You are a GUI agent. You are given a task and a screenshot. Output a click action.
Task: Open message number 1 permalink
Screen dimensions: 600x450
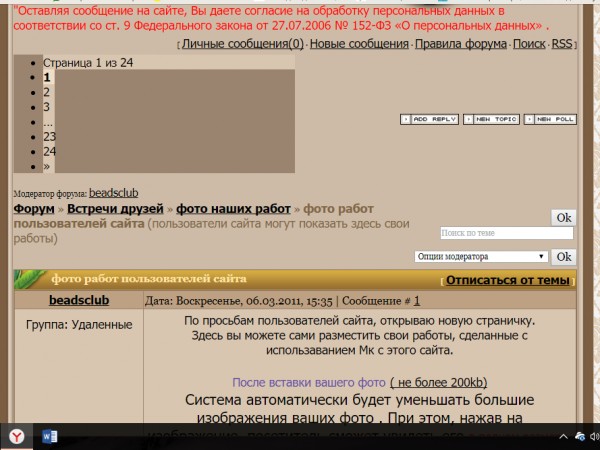click(417, 301)
